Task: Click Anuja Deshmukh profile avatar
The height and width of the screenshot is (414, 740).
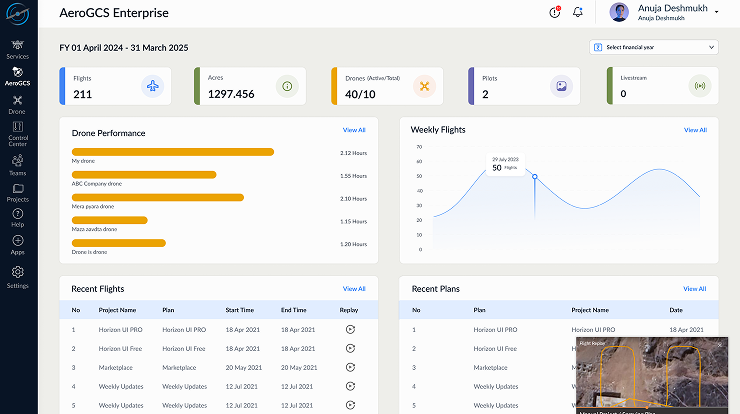Action: click(x=619, y=12)
